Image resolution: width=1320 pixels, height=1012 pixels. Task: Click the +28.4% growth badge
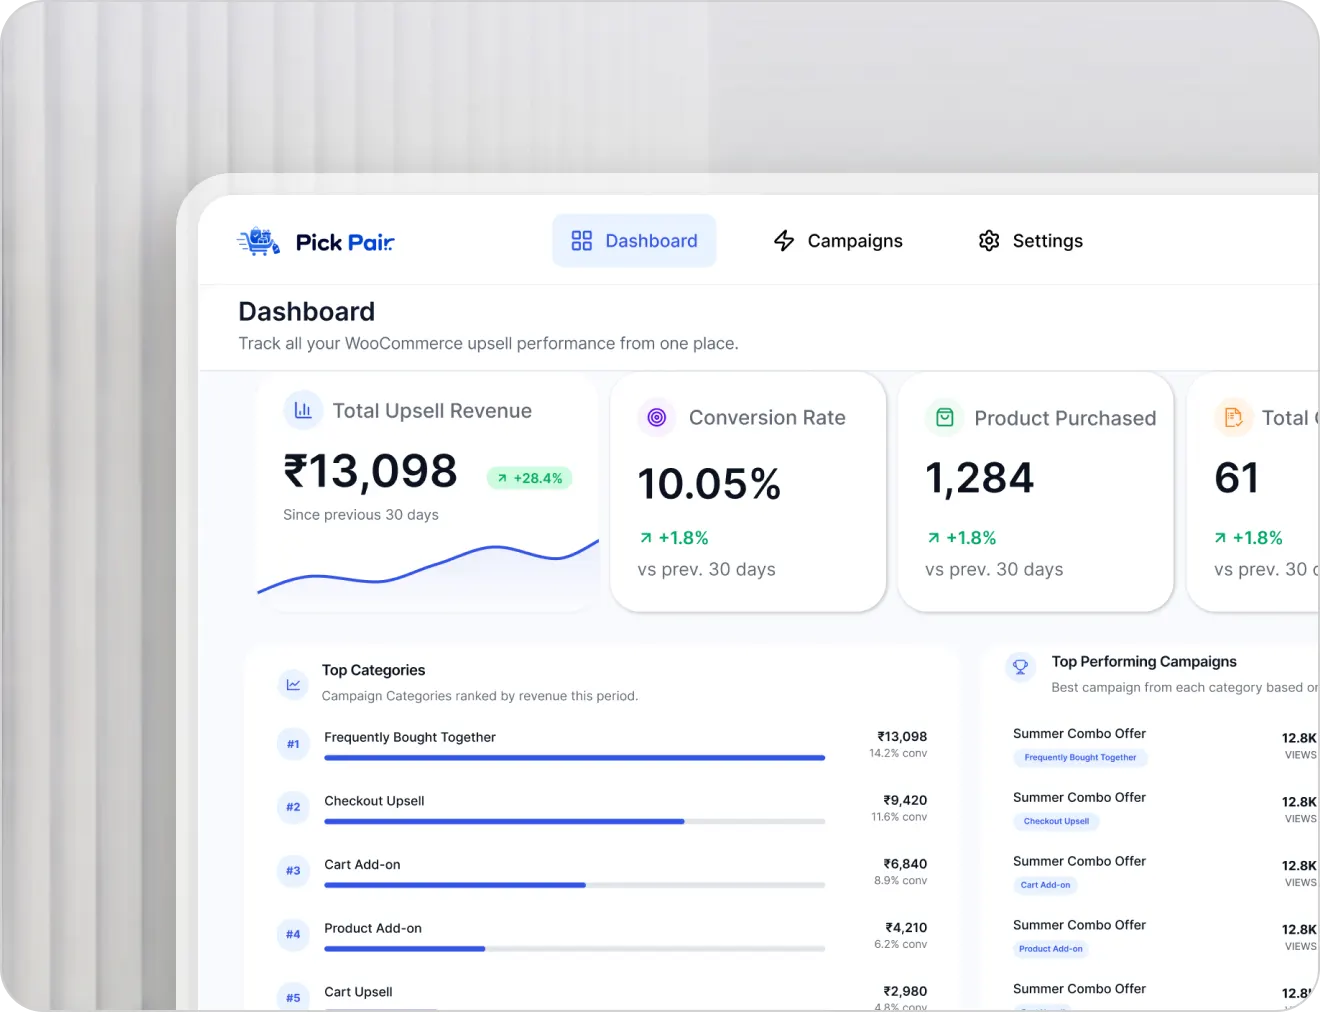pos(530,478)
